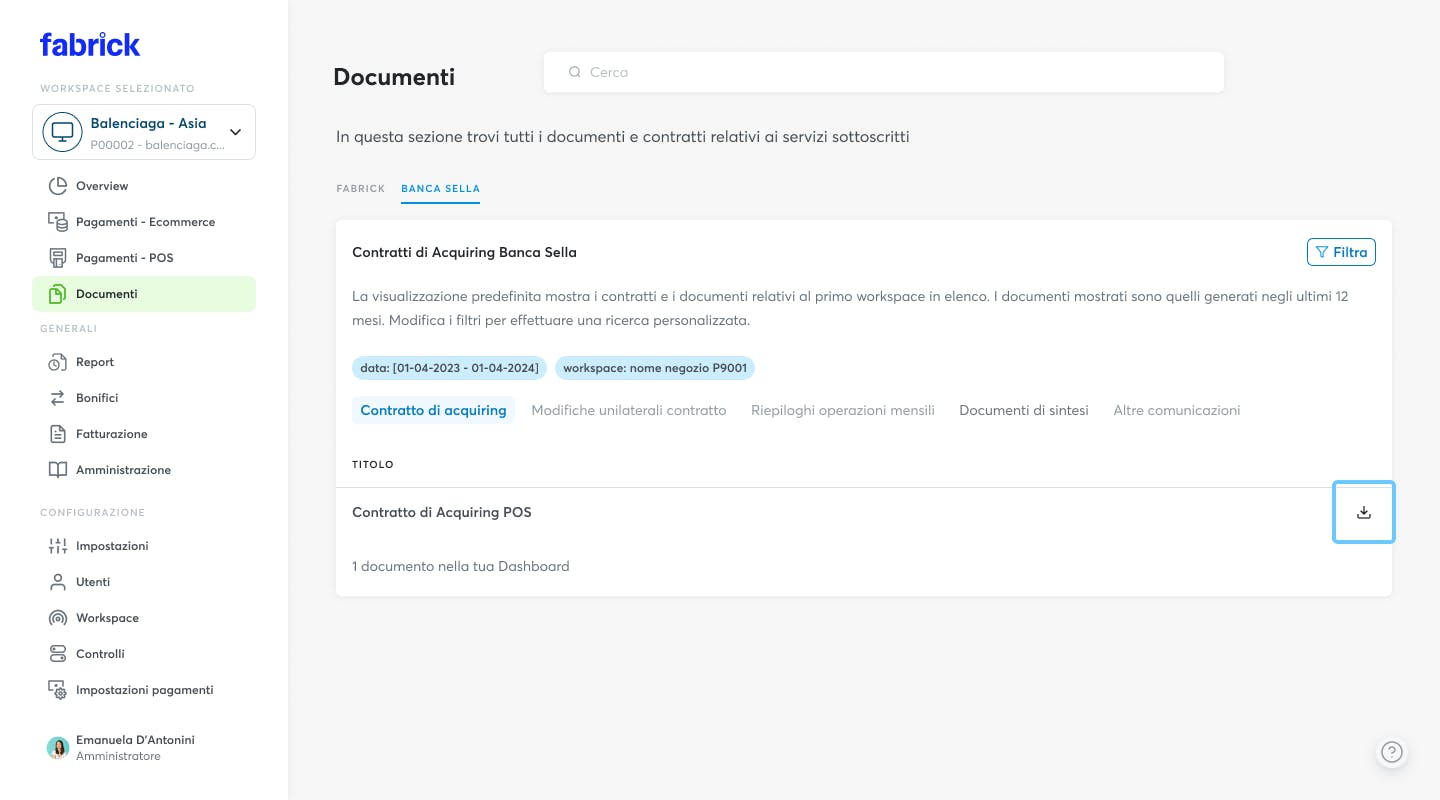Click the Bonifici transfer arrows icon

[x=58, y=398]
